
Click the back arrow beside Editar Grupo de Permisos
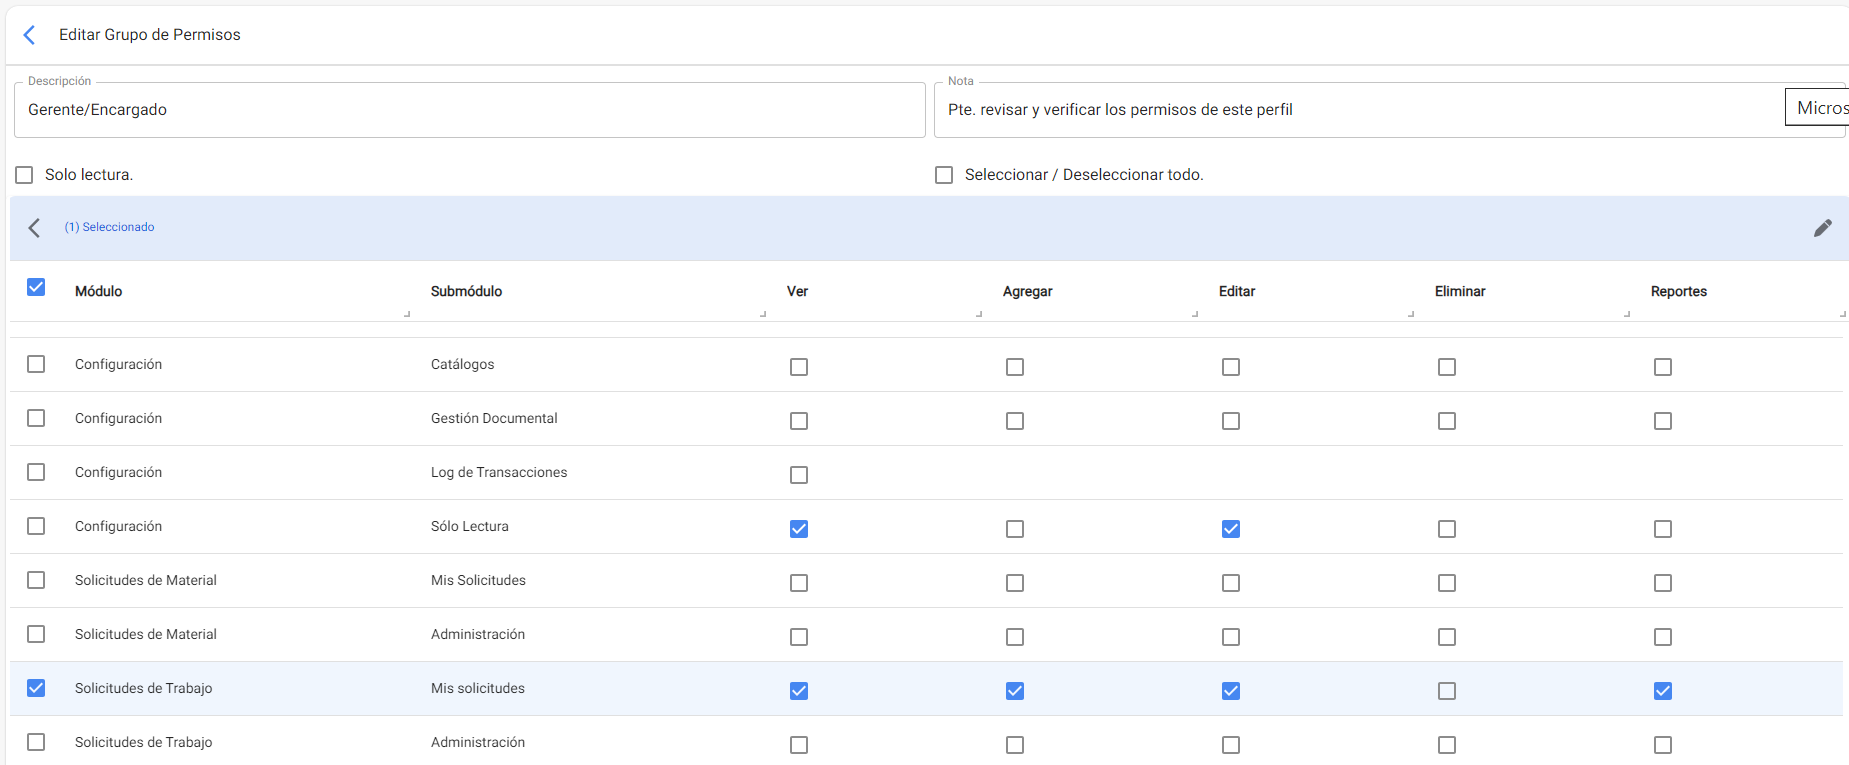coord(30,35)
